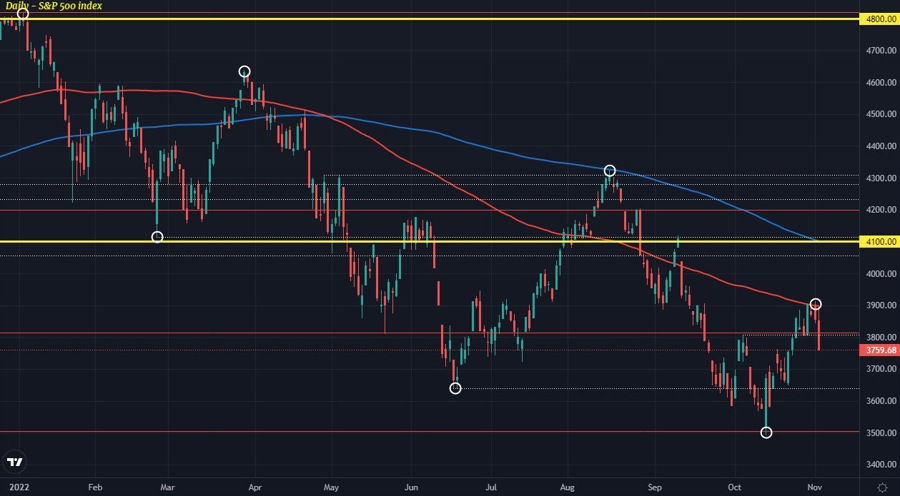Click the TradingView logo icon
The height and width of the screenshot is (496, 900).
coord(15,463)
